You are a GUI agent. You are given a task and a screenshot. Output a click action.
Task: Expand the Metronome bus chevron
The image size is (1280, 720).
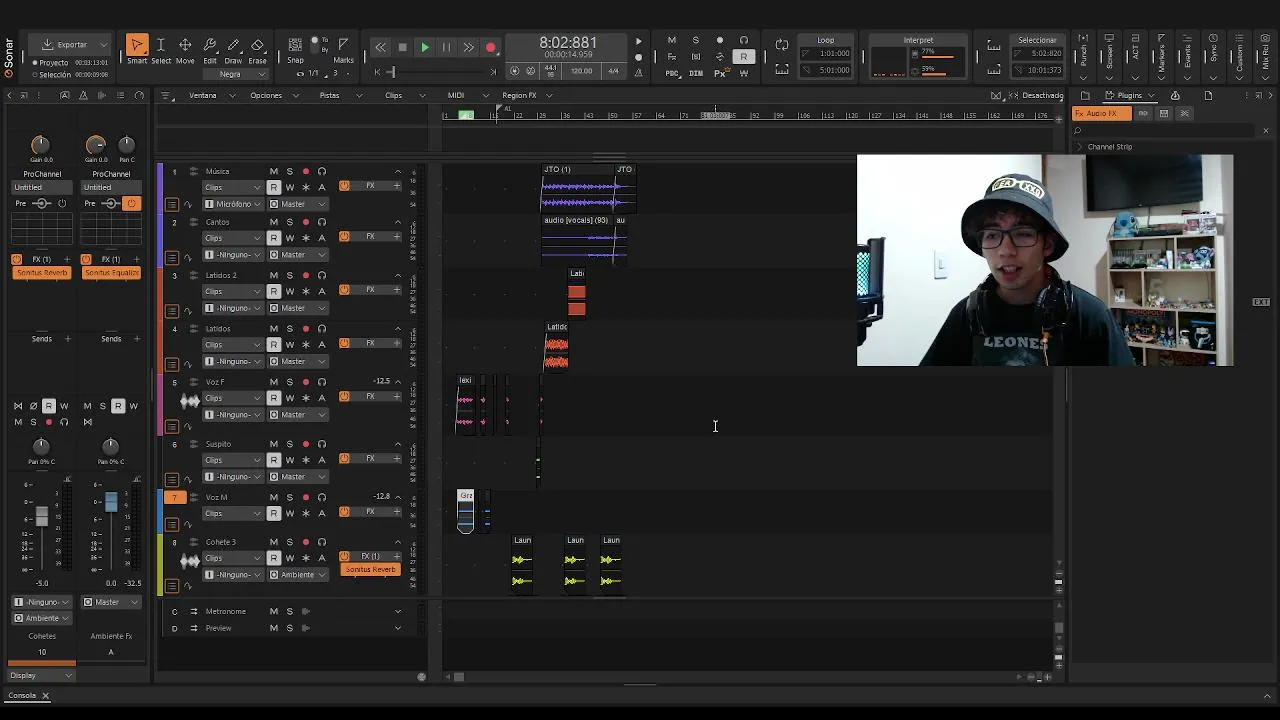click(398, 611)
